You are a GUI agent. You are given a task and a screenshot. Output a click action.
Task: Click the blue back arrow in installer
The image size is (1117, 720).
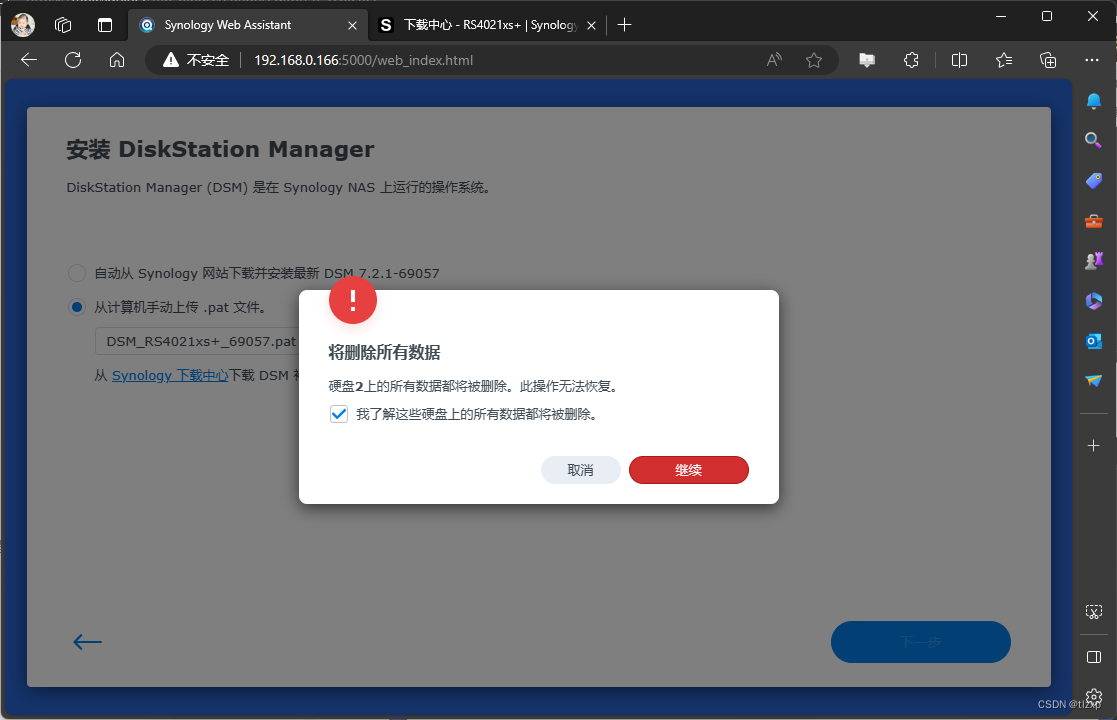[x=88, y=642]
